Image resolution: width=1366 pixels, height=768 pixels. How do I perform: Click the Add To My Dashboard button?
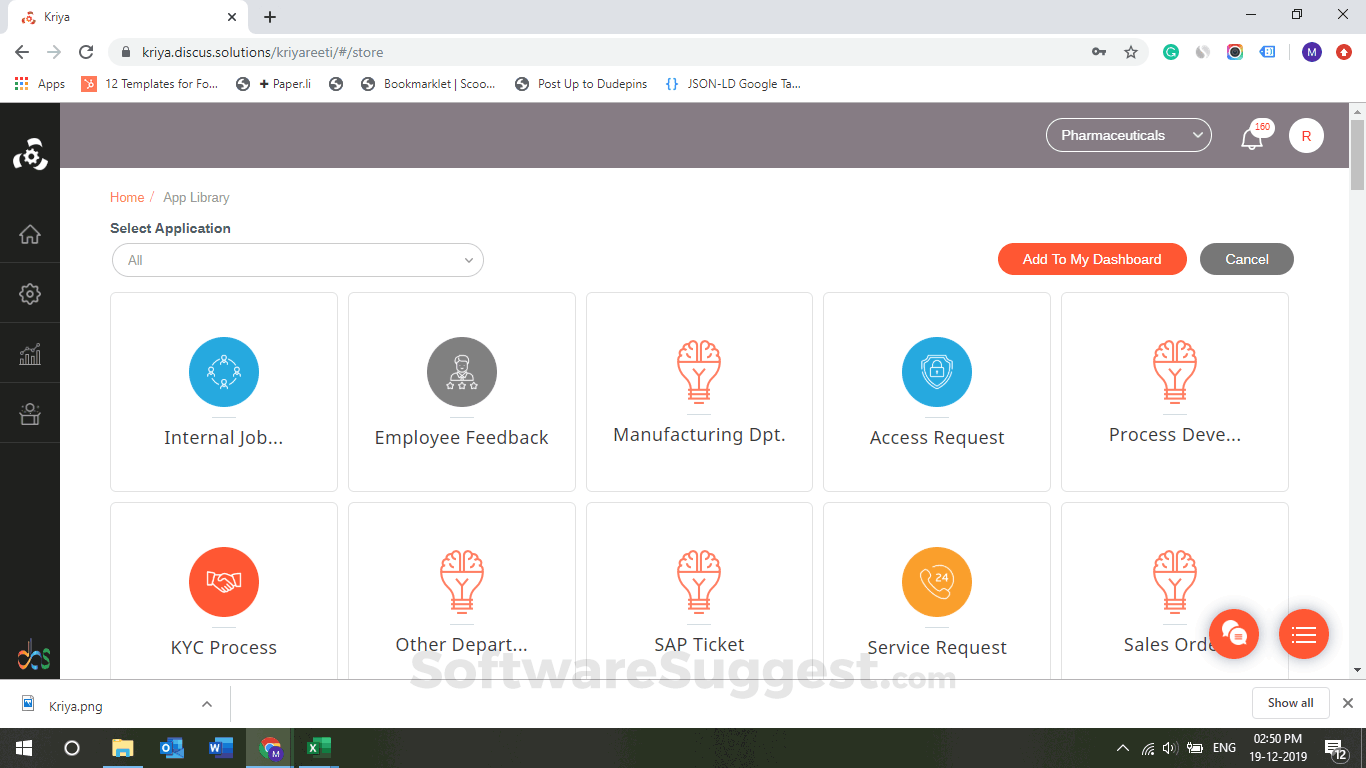pos(1092,259)
